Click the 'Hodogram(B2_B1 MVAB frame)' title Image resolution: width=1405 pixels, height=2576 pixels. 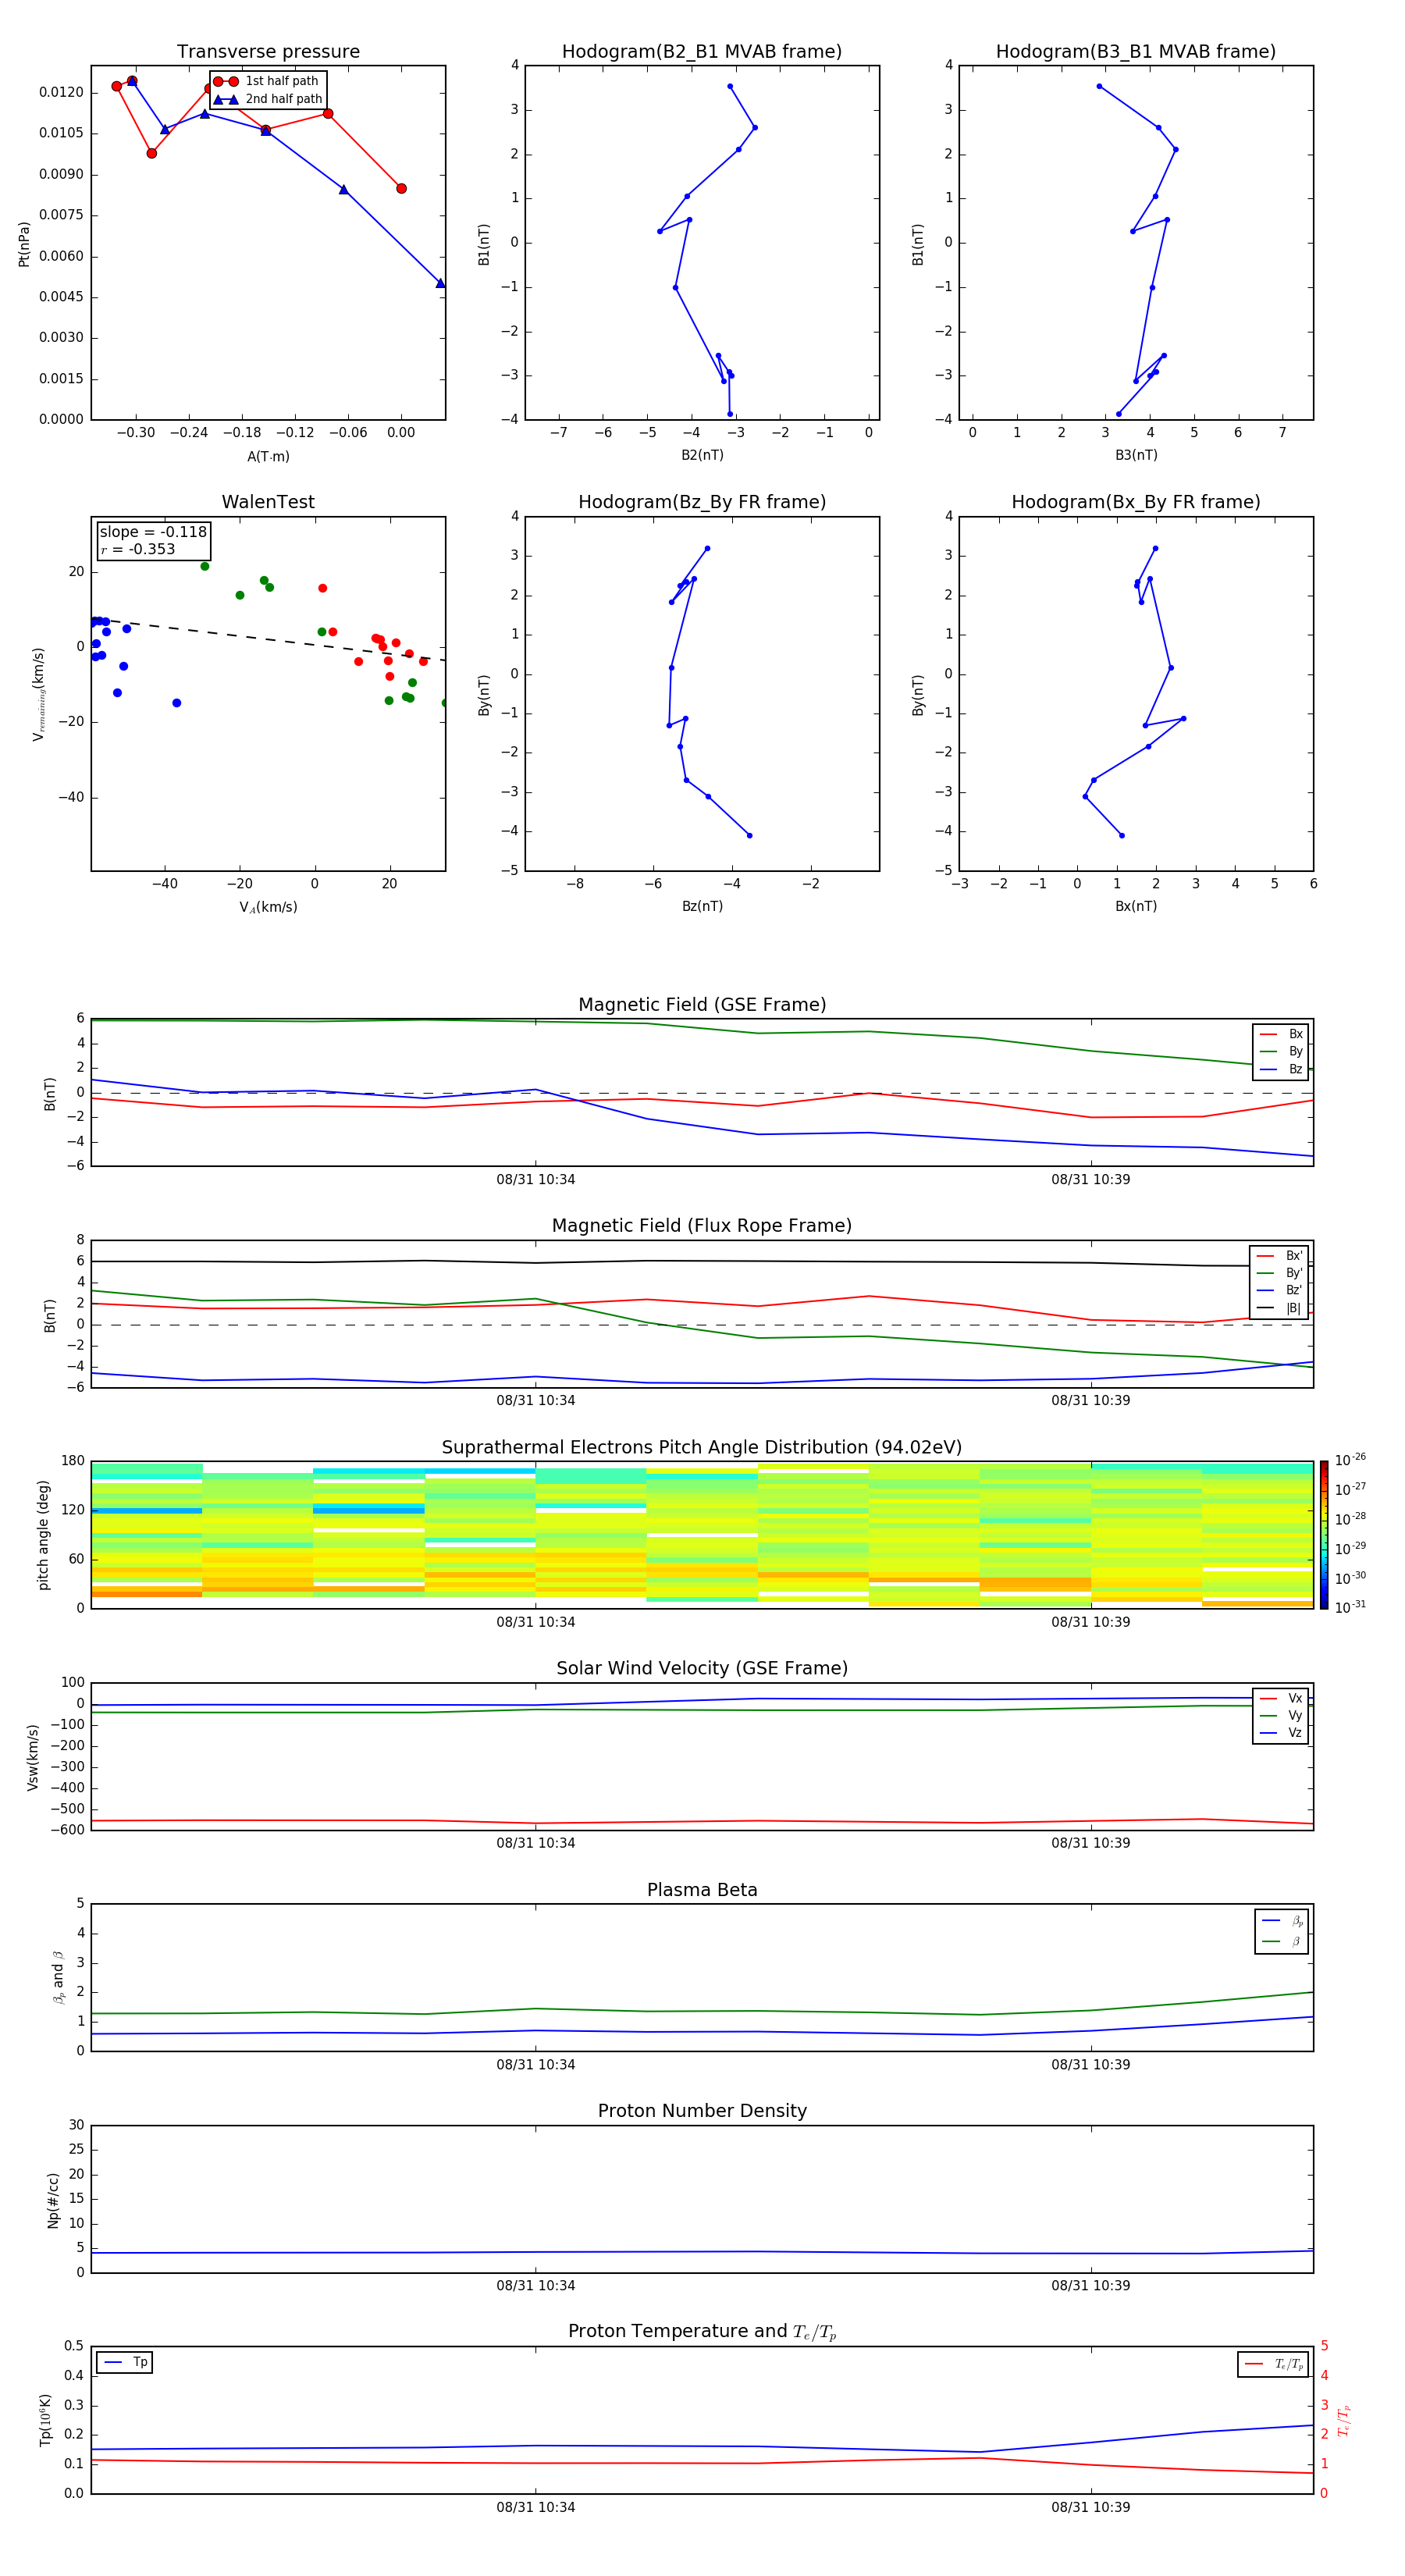[702, 52]
